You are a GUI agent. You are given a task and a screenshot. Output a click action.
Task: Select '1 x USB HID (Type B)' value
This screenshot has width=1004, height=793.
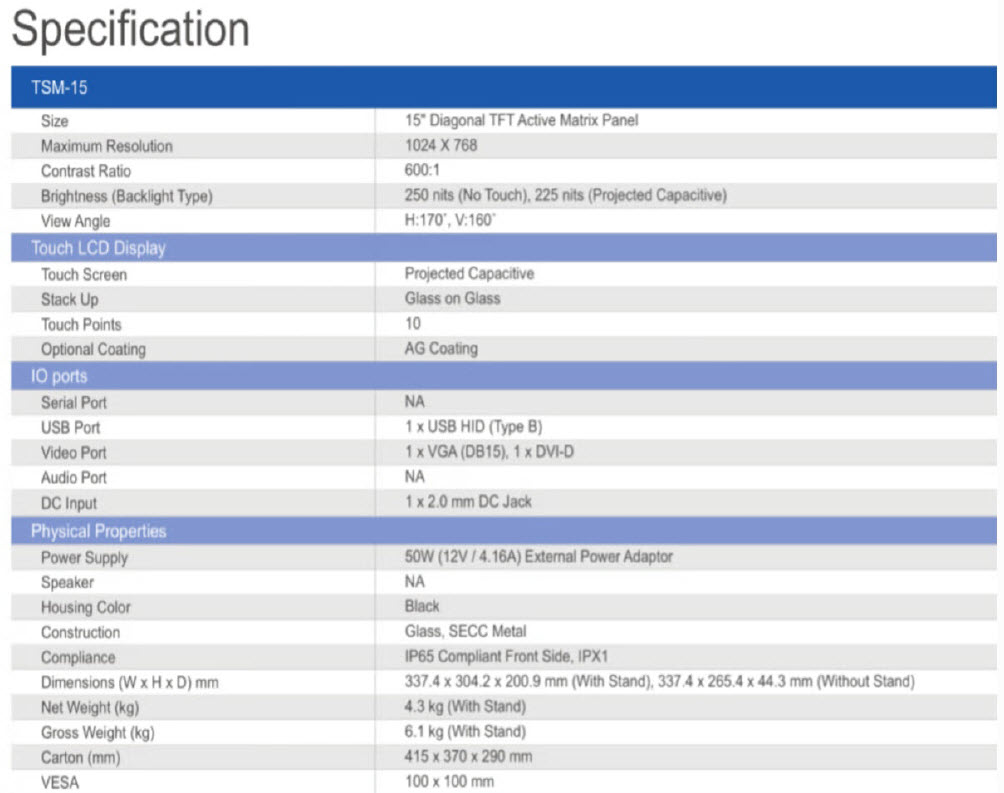coord(474,427)
